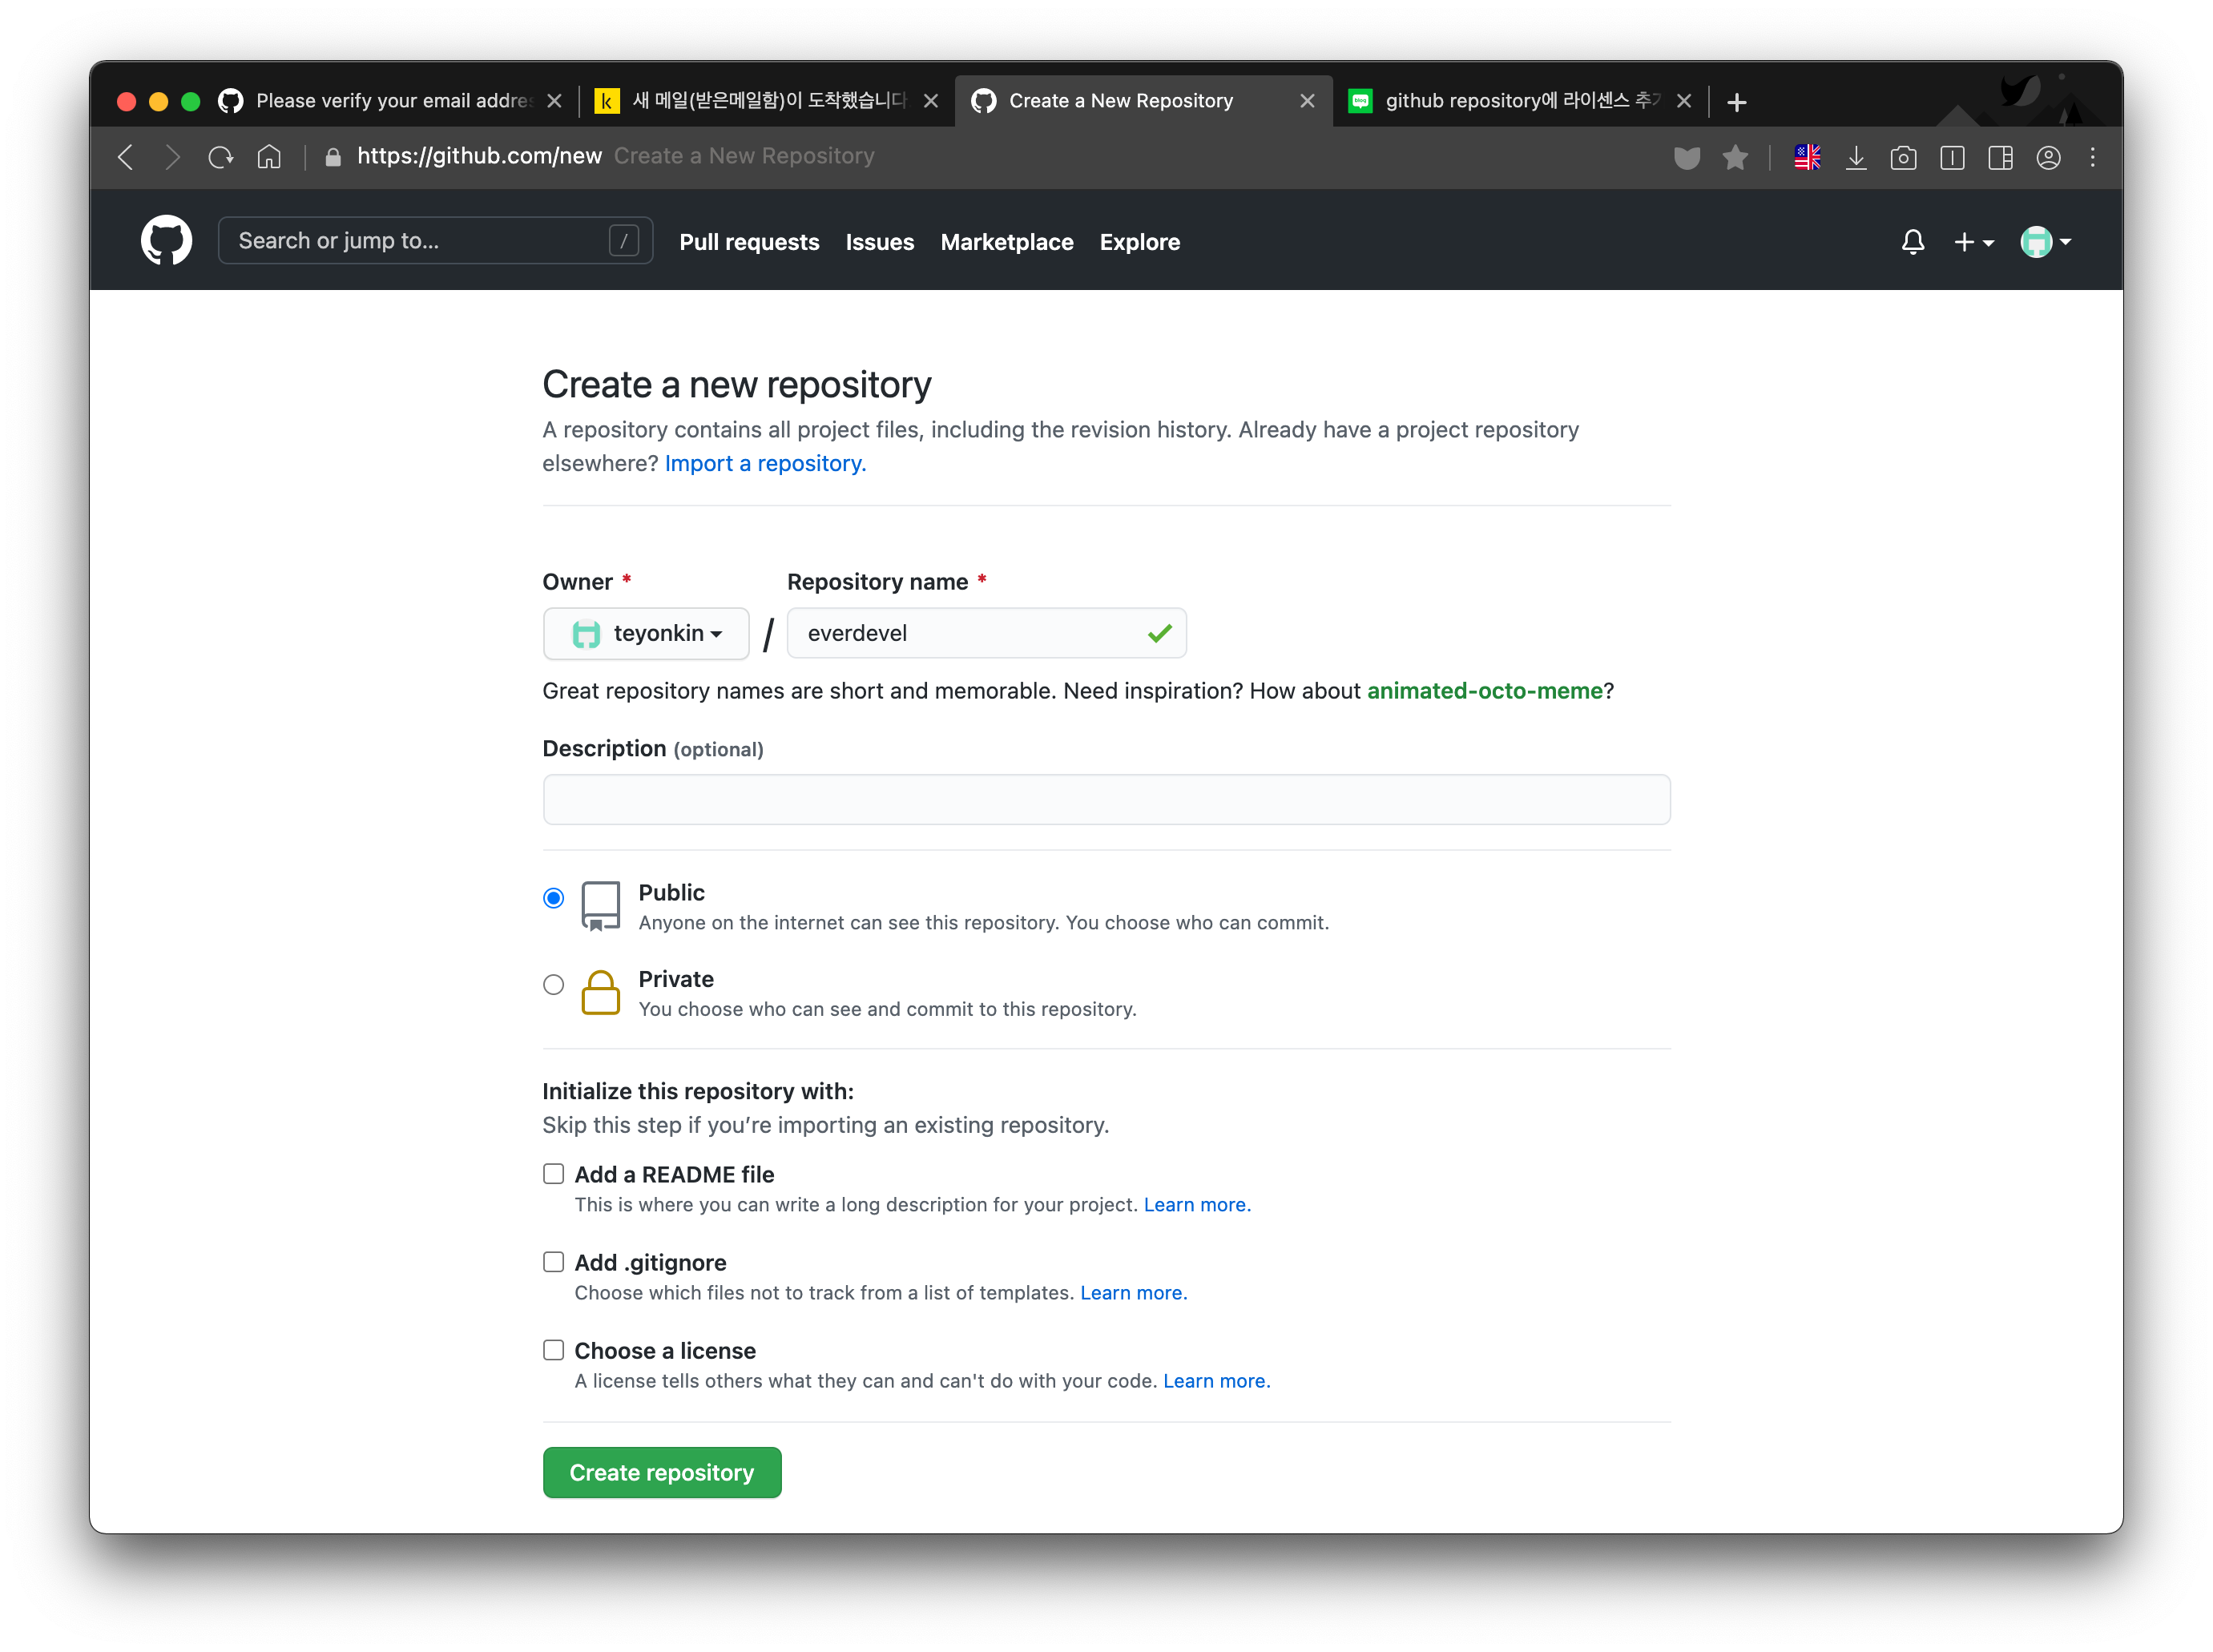Viewport: 2213px width, 1652px height.
Task: Click Learn more for license
Action: pyautogui.click(x=1216, y=1380)
